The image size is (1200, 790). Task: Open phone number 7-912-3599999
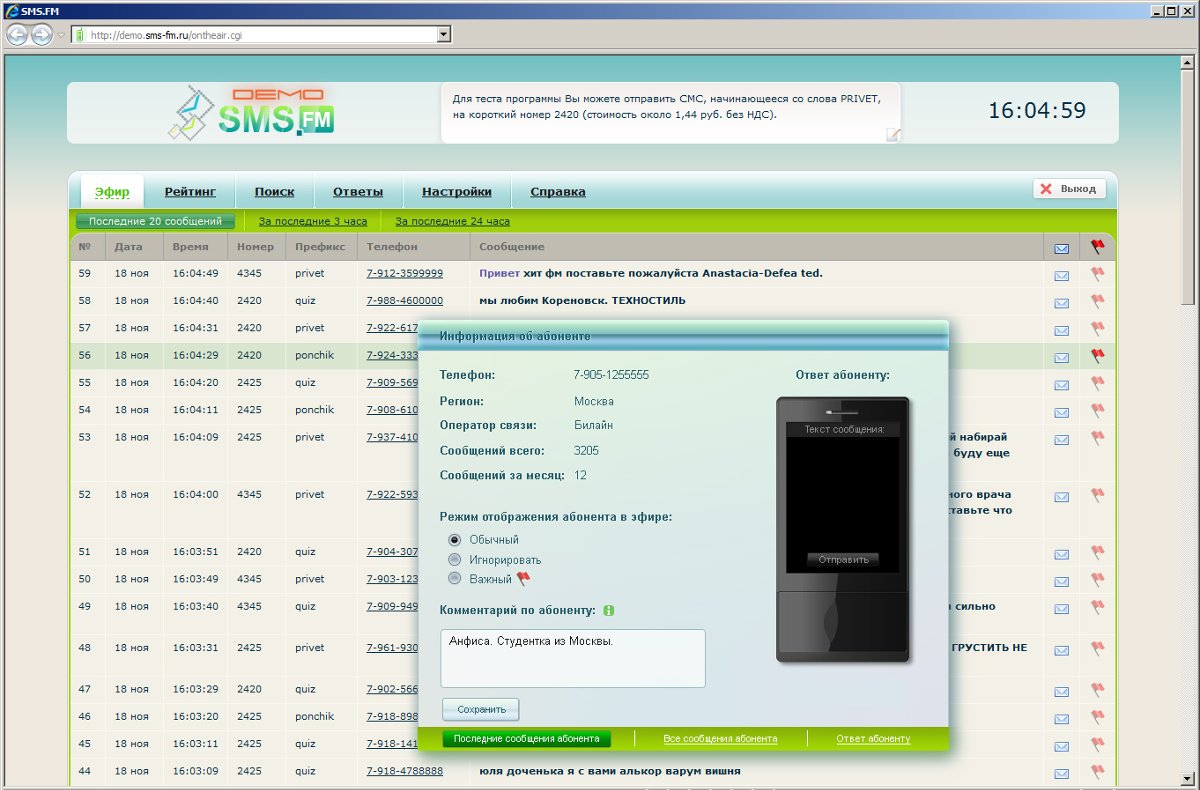pyautogui.click(x=405, y=273)
